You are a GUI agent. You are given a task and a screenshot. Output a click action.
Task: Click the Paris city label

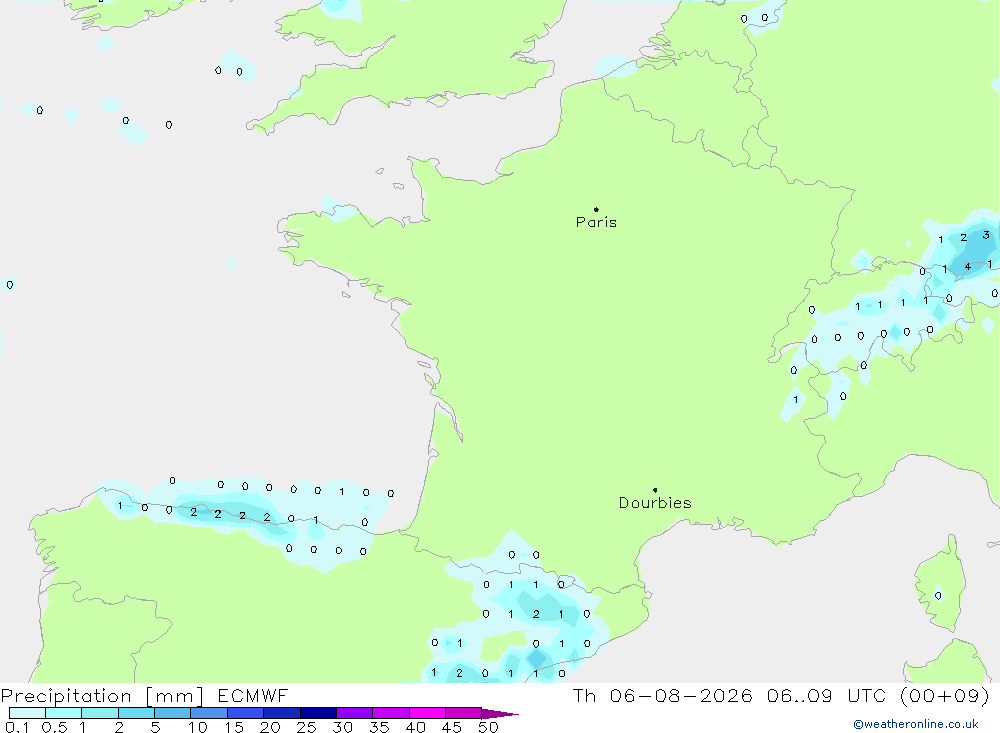596,222
